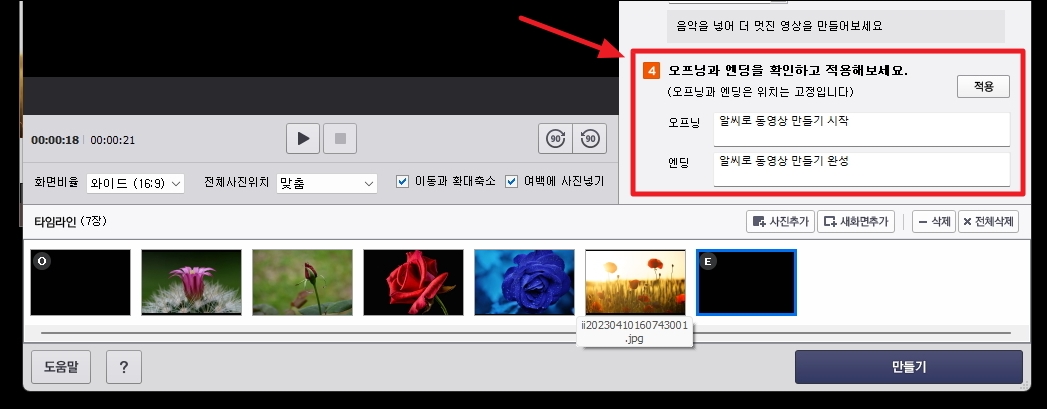
Task: Click the 음악을 넣어 더 멋진 영상을 만들어보세요 hint
Action: tap(779, 26)
